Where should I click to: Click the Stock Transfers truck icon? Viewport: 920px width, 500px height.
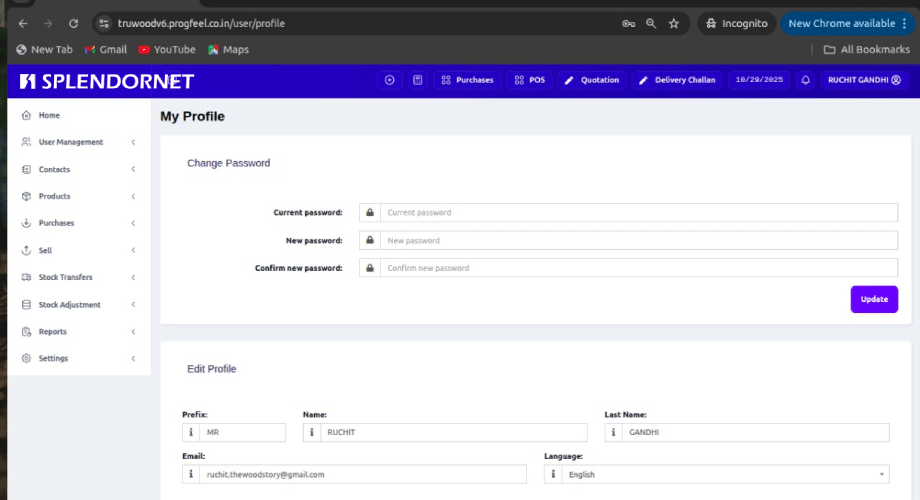27,277
